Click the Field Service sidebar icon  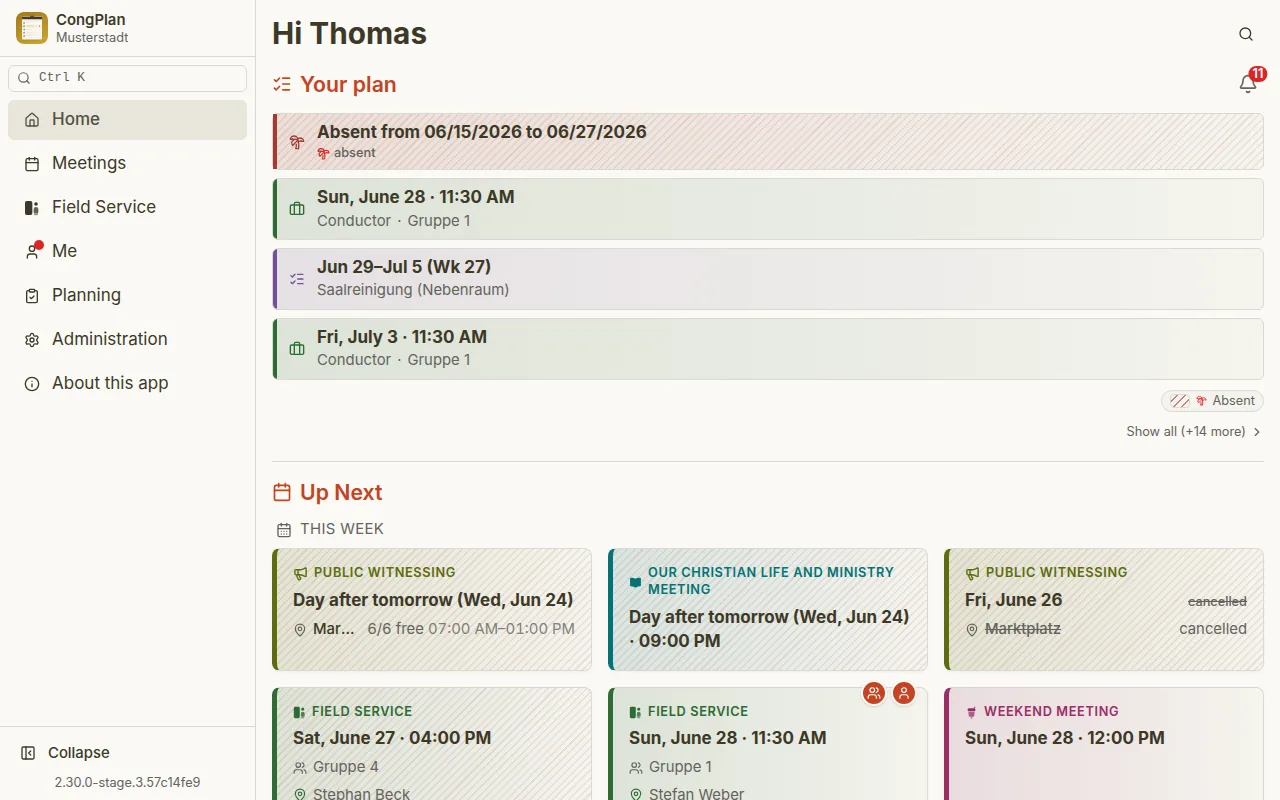point(32,208)
